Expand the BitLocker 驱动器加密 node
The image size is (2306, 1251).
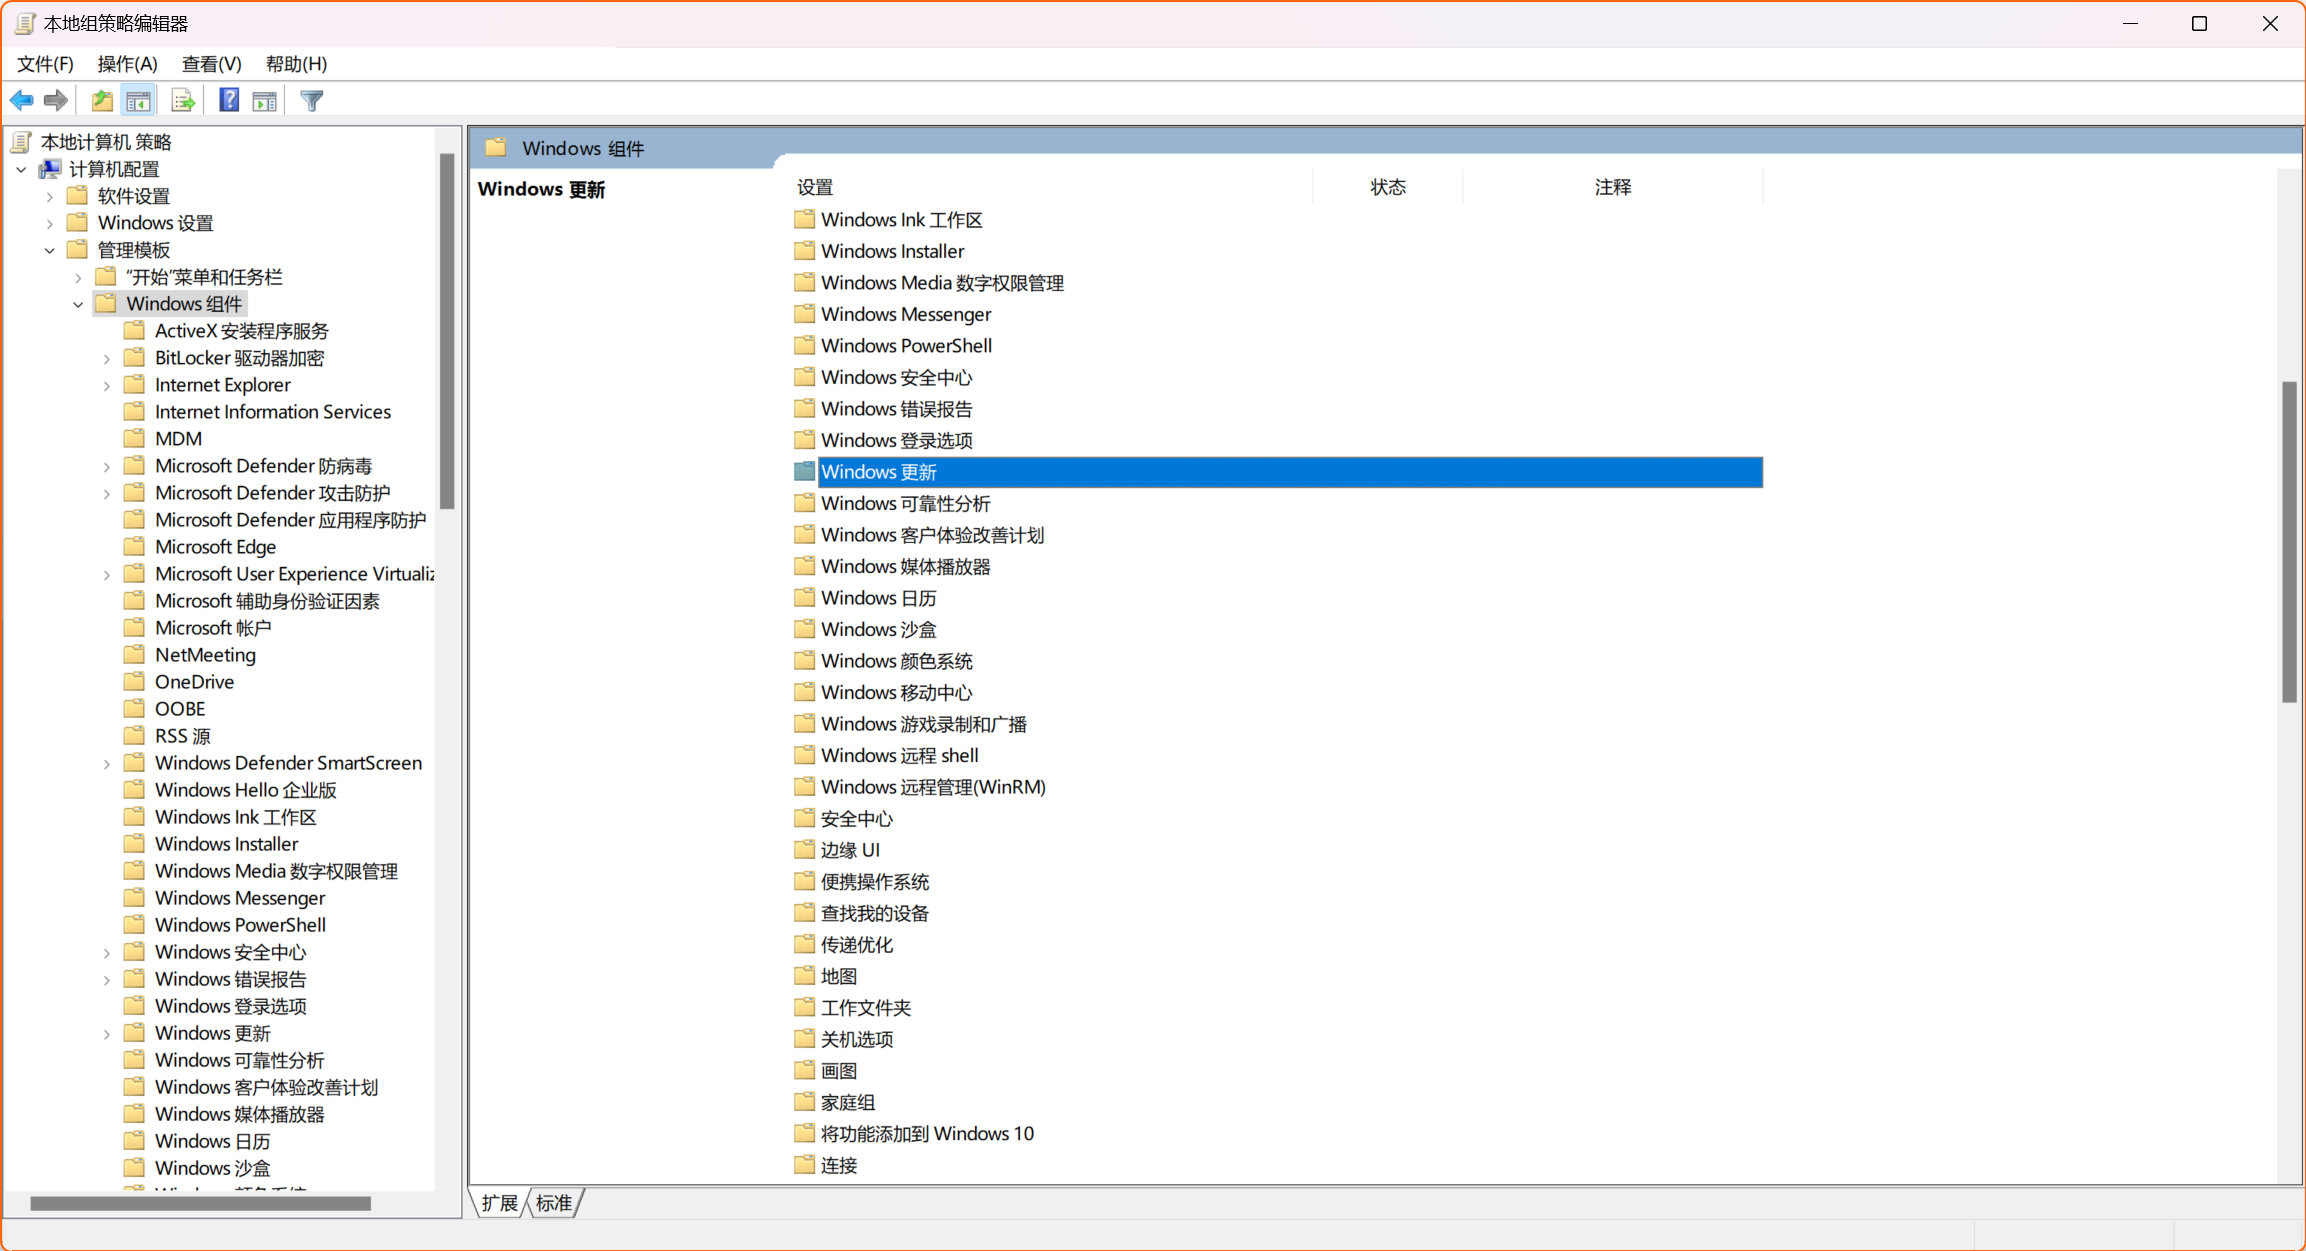[x=107, y=357]
